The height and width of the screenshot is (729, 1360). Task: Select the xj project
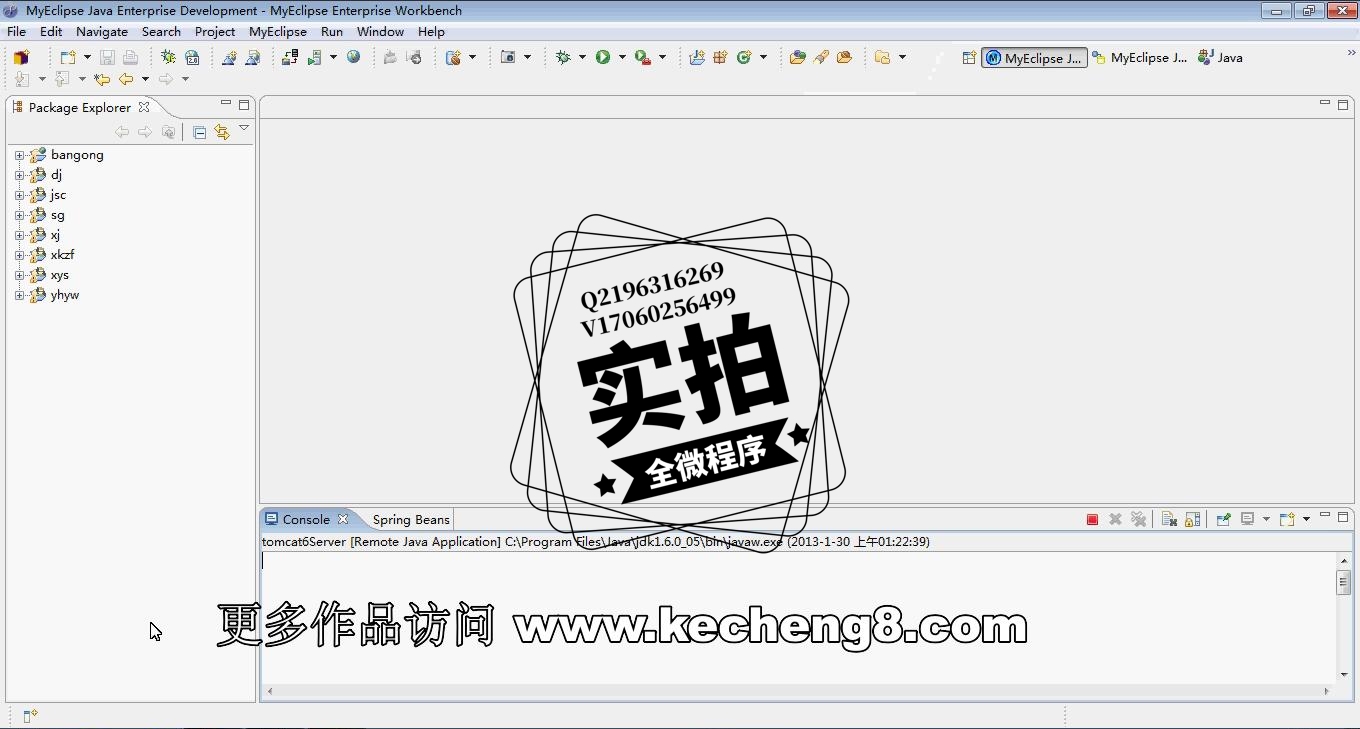55,235
